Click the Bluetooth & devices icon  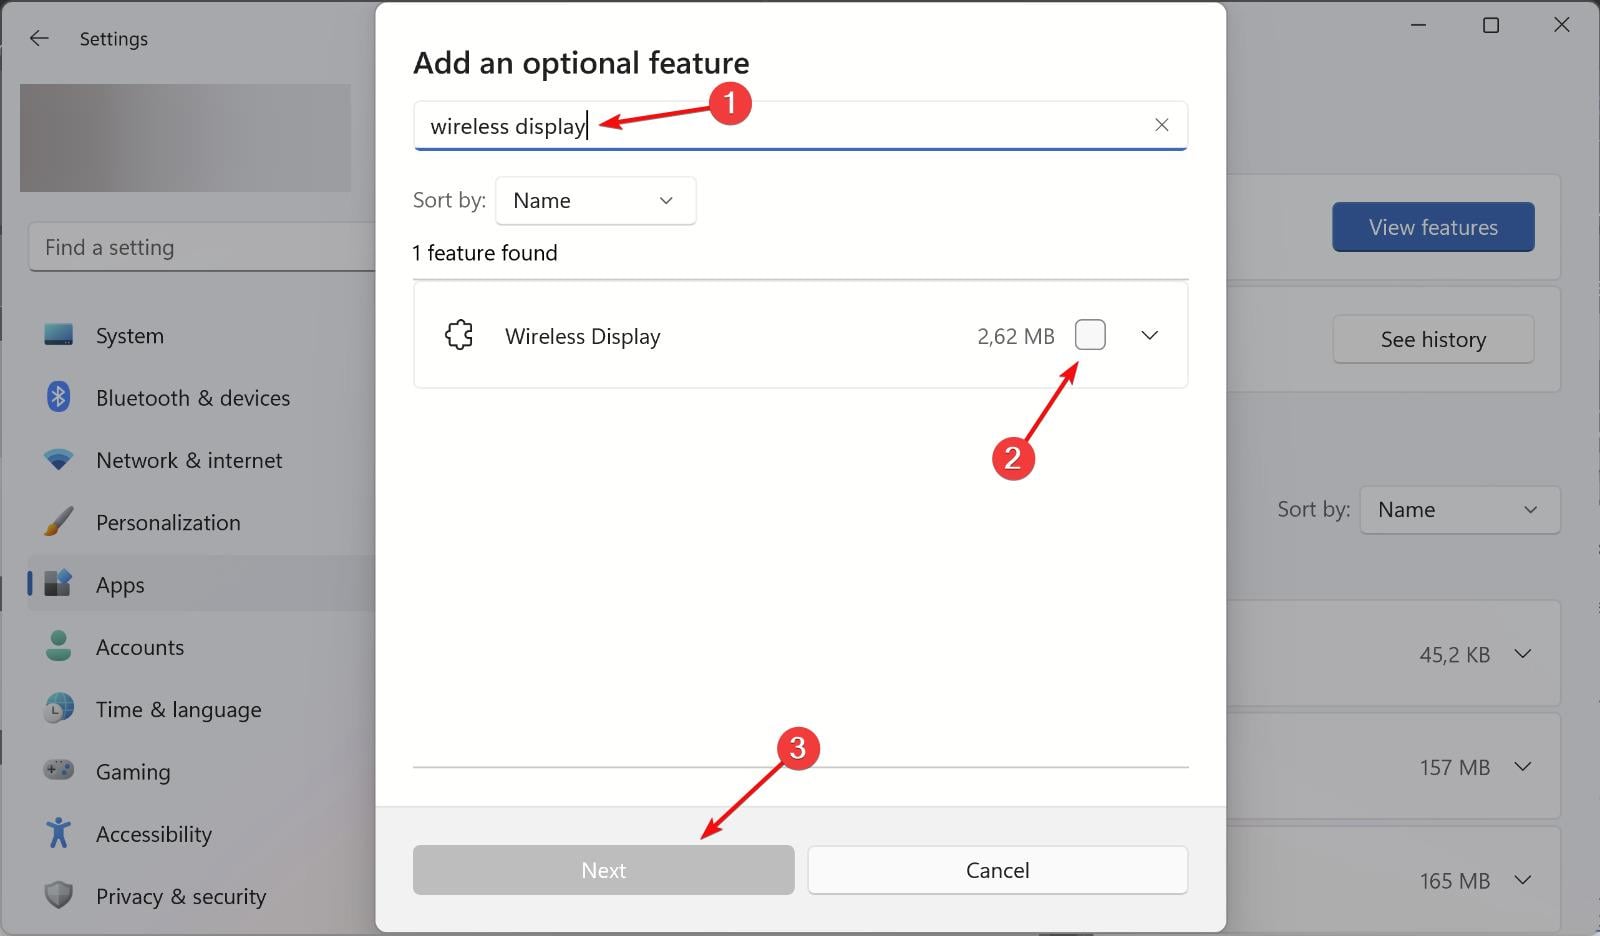tap(58, 397)
